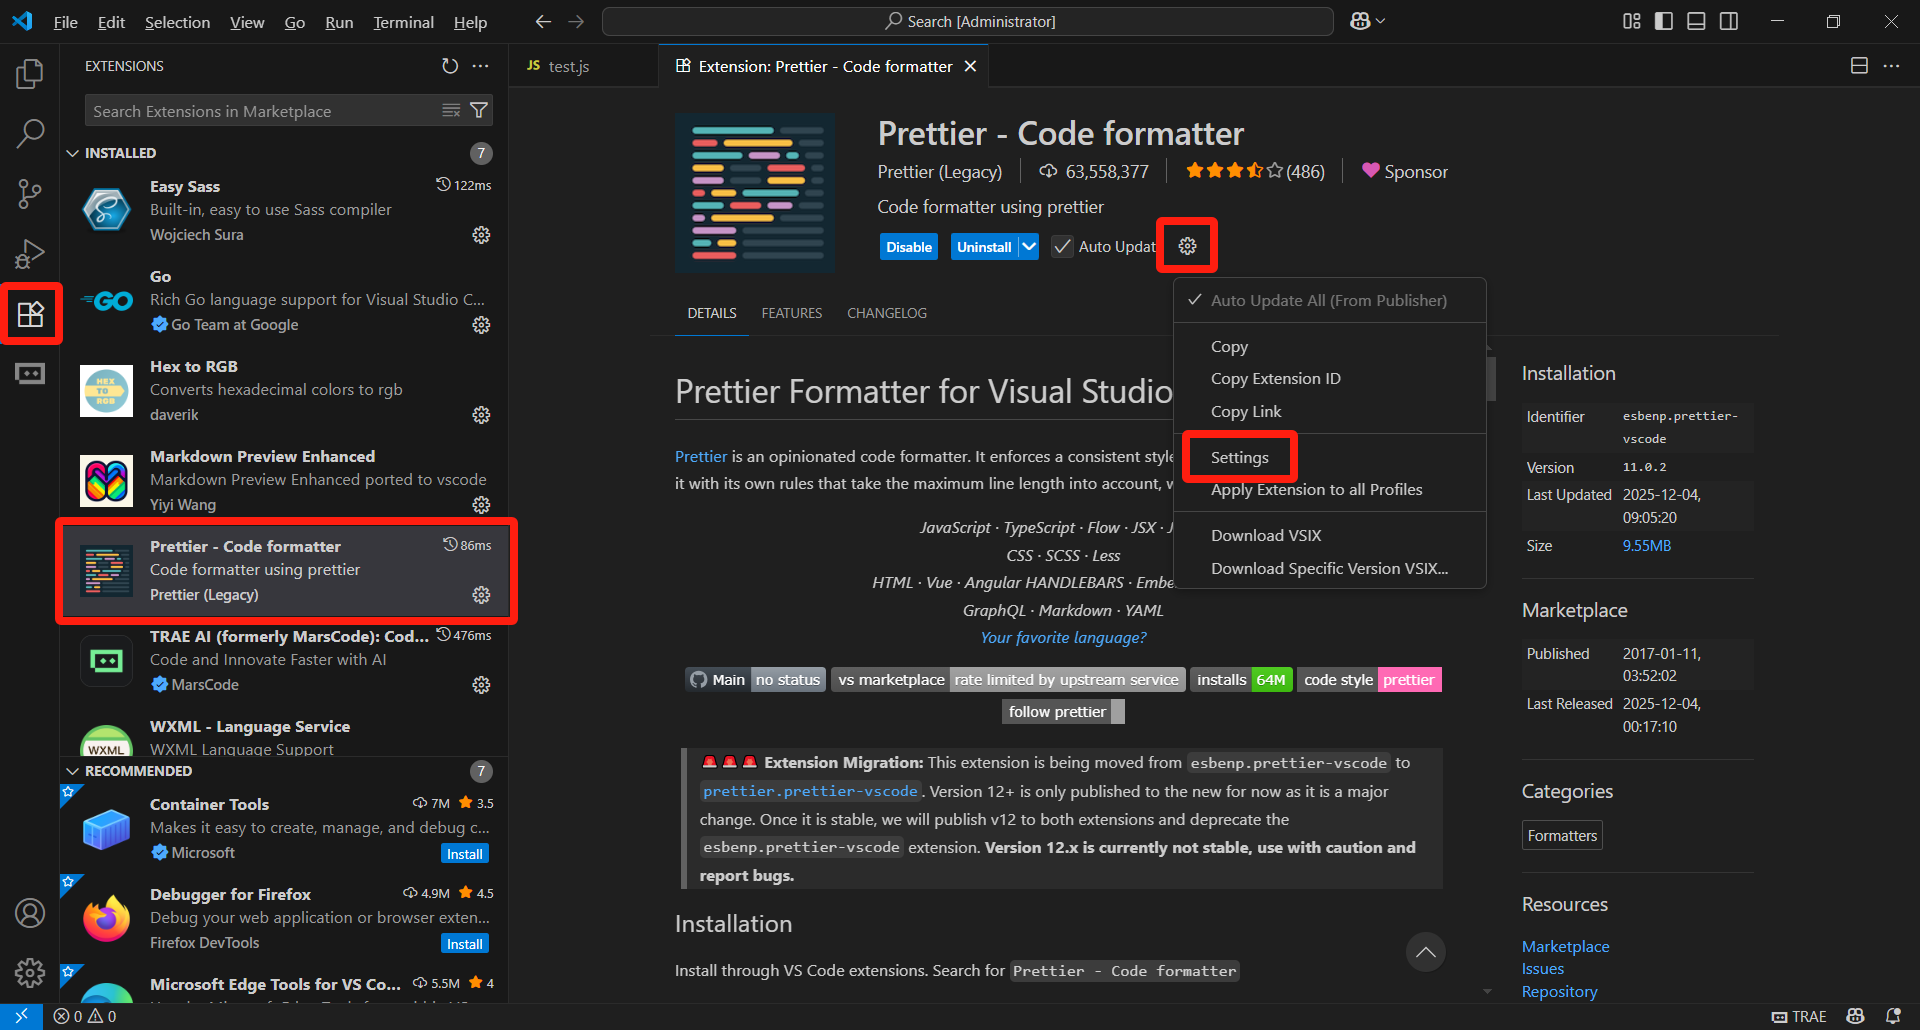The width and height of the screenshot is (1920, 1030).
Task: Open the Uninstall dropdown arrow
Action: point(1029,247)
